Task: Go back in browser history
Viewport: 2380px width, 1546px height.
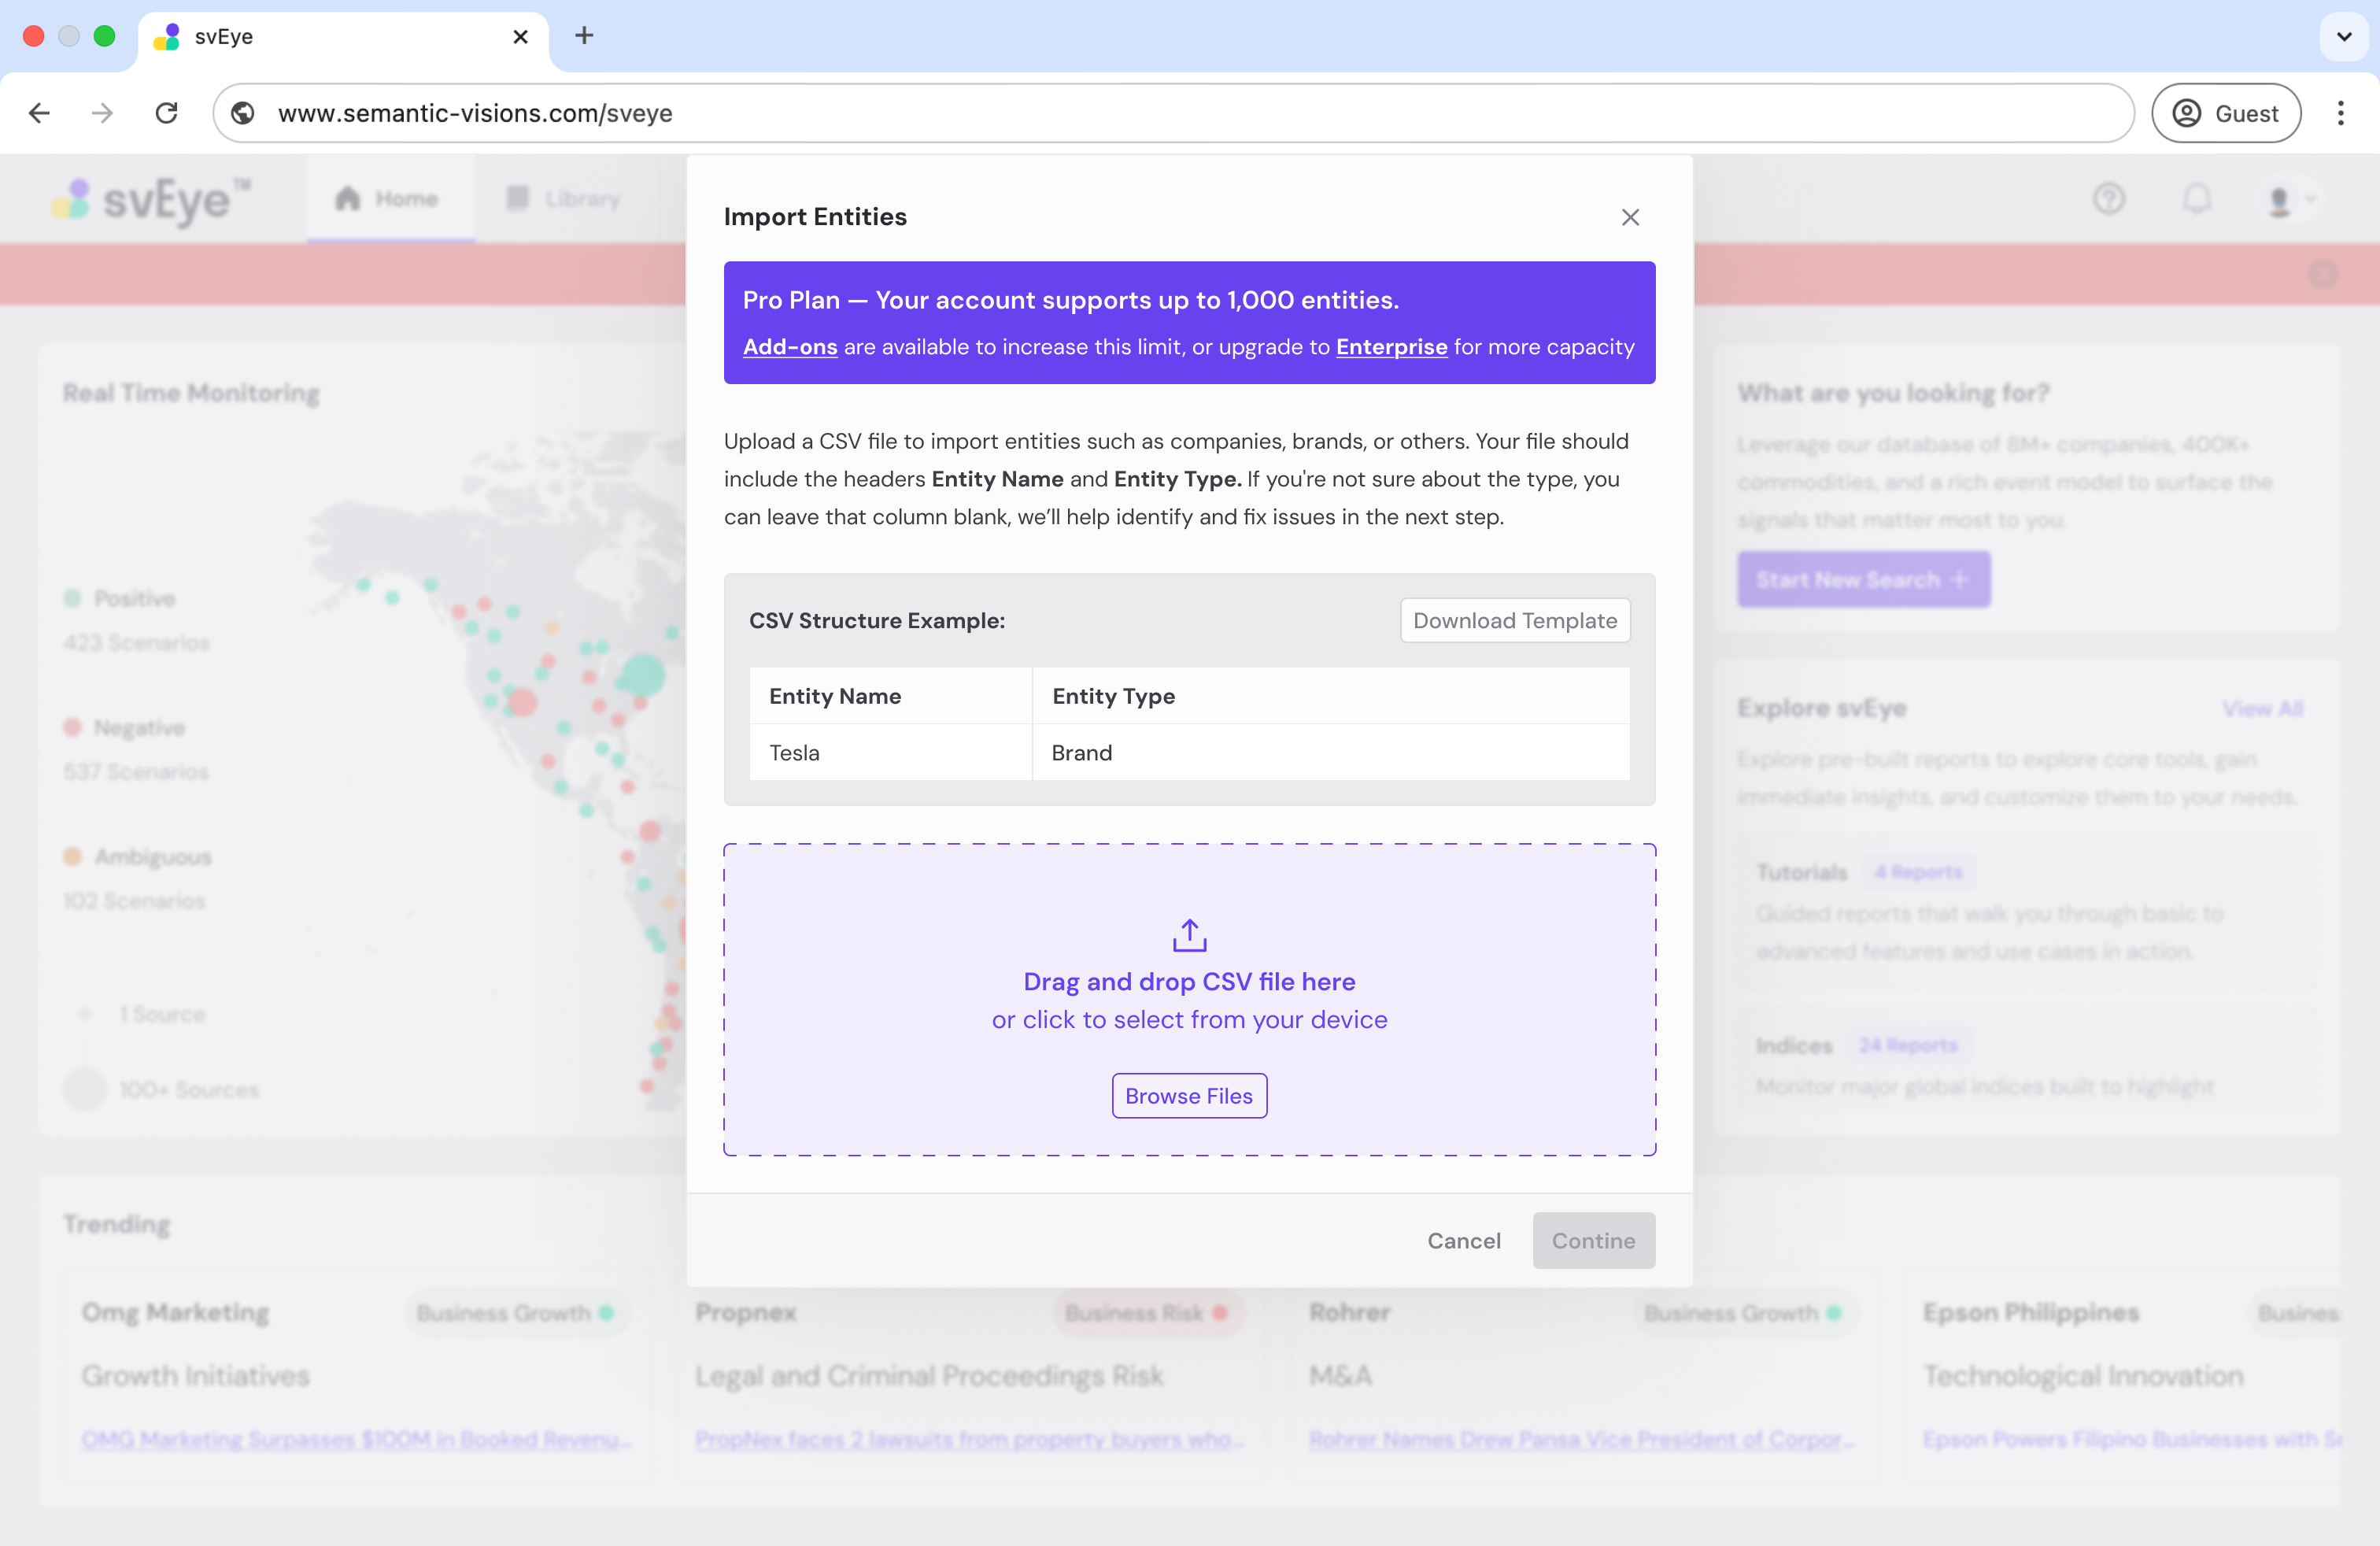Action: 40,113
